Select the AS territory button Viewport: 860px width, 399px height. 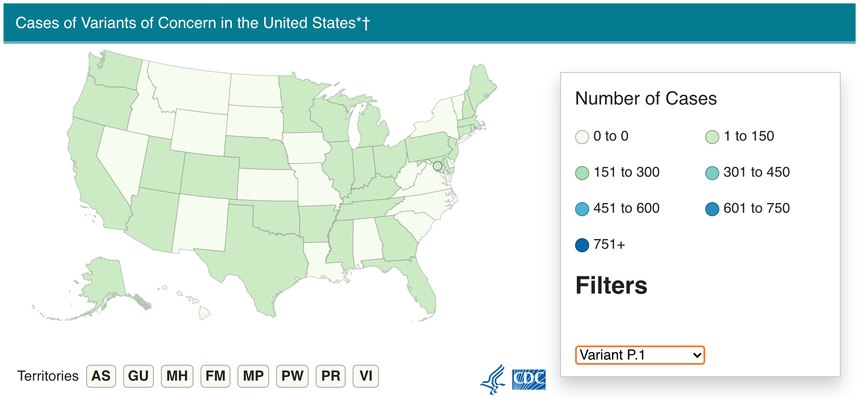pos(101,376)
